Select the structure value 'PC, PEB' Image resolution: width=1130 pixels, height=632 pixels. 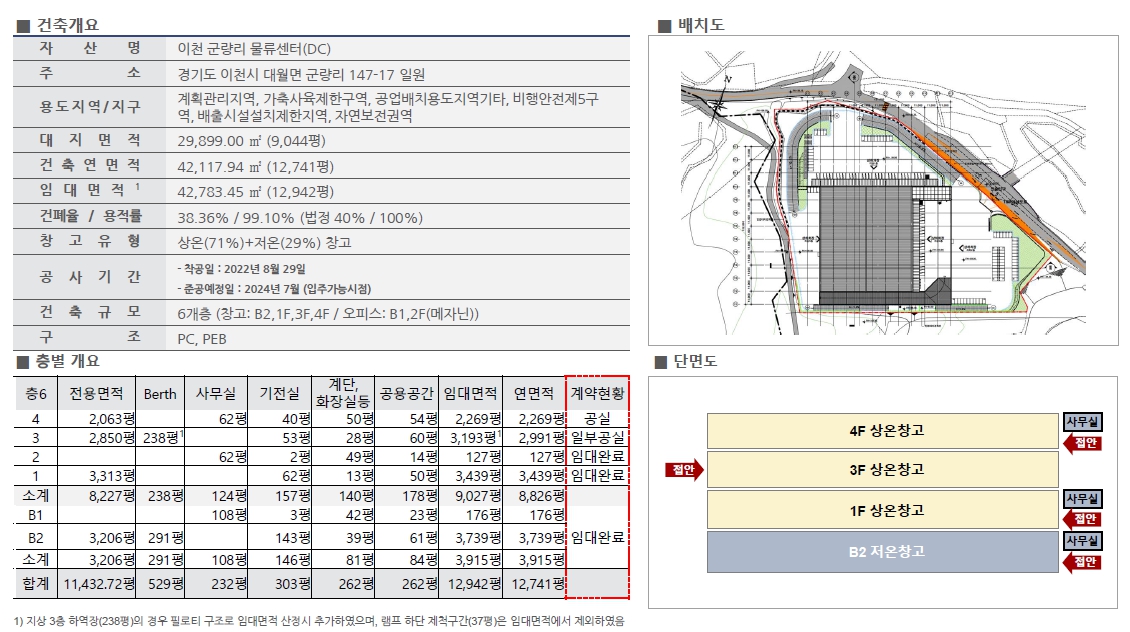[202, 339]
